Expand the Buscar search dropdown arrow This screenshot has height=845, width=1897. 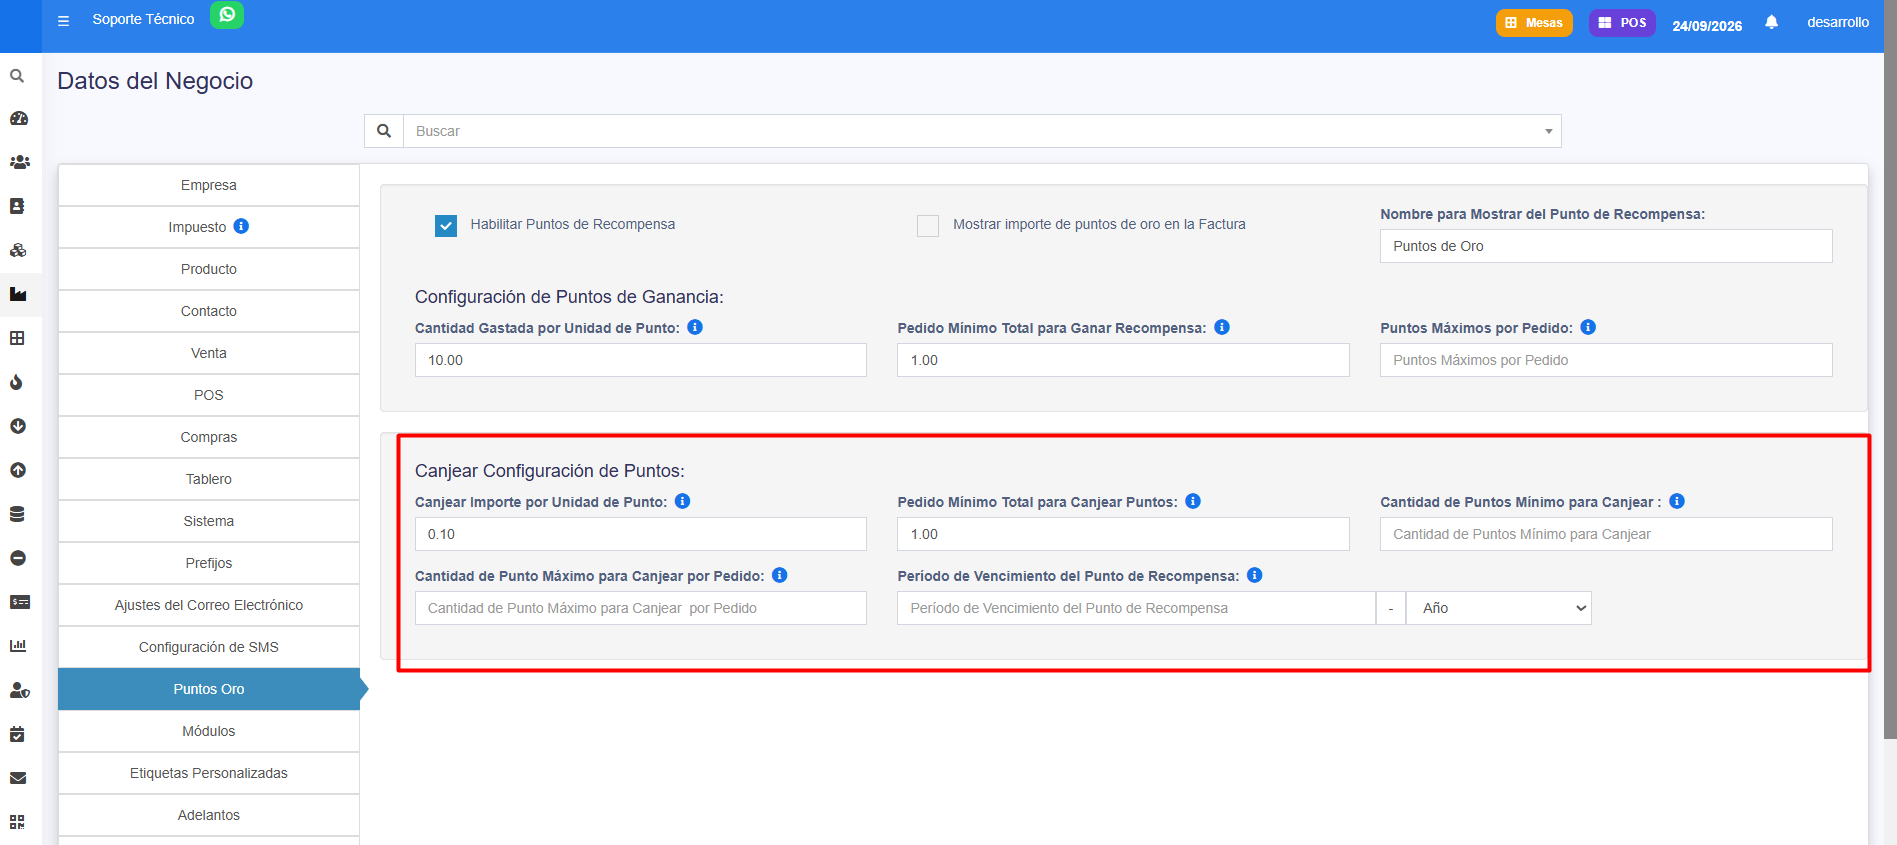pos(1548,131)
